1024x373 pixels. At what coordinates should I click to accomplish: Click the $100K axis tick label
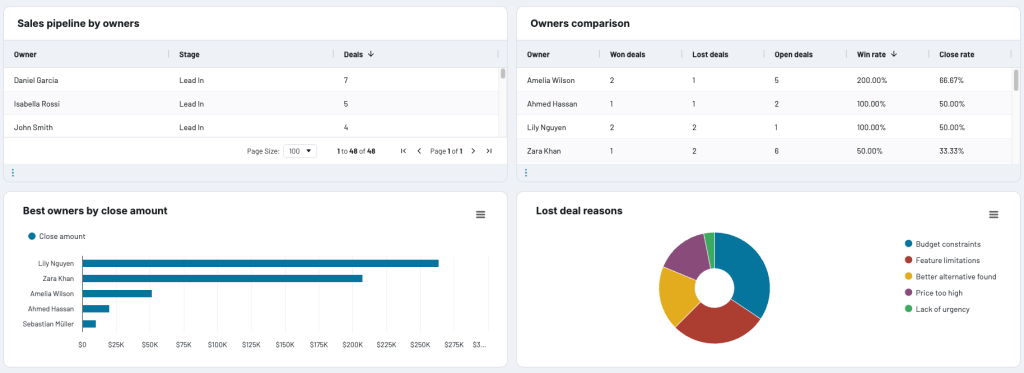coord(217,344)
